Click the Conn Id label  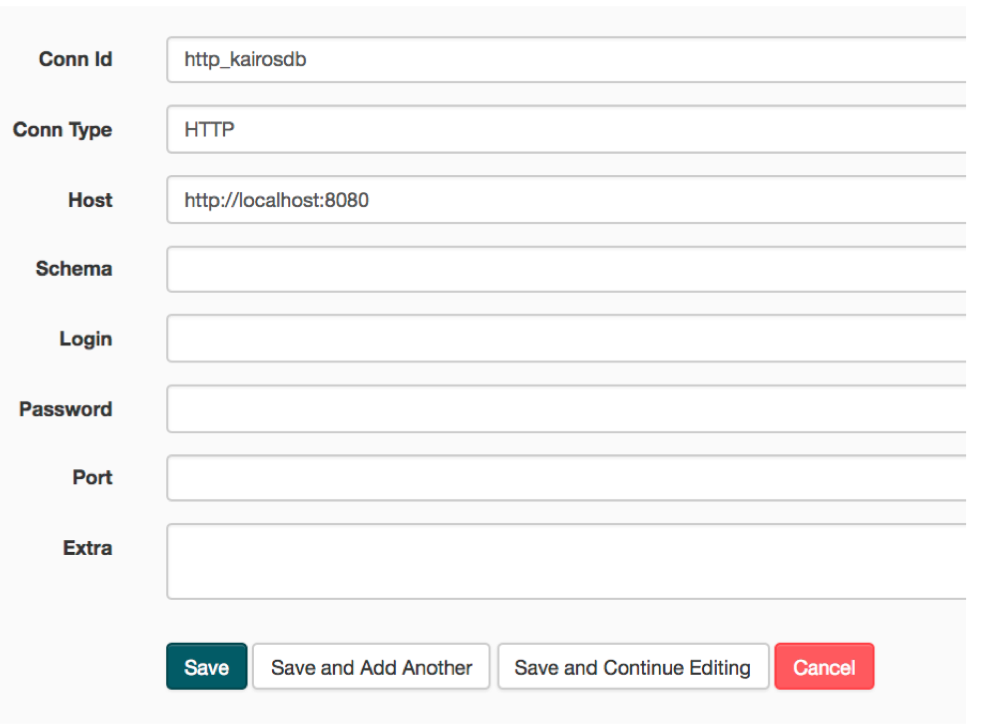tap(76, 60)
